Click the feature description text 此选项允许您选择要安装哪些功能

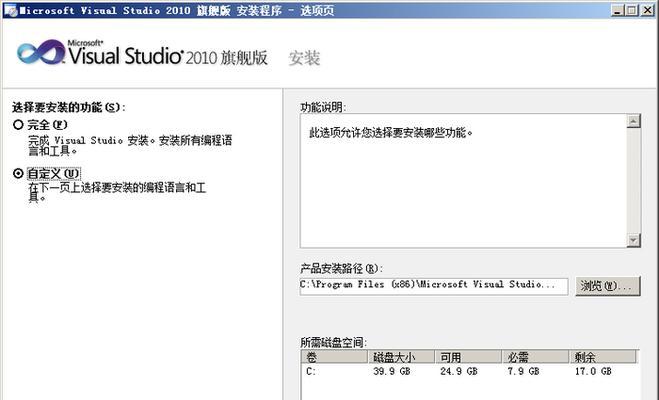(x=391, y=133)
